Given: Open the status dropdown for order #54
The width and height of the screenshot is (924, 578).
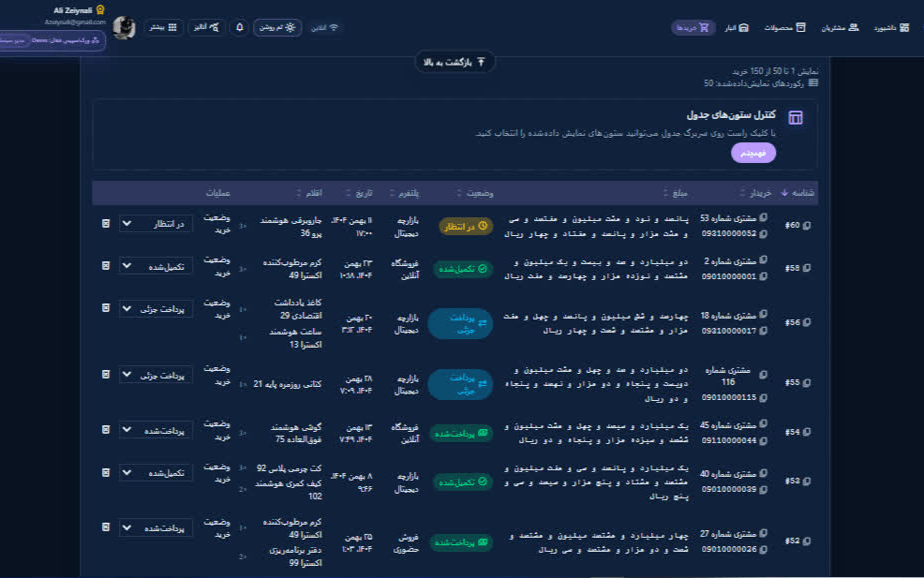Looking at the screenshot, I should [156, 430].
